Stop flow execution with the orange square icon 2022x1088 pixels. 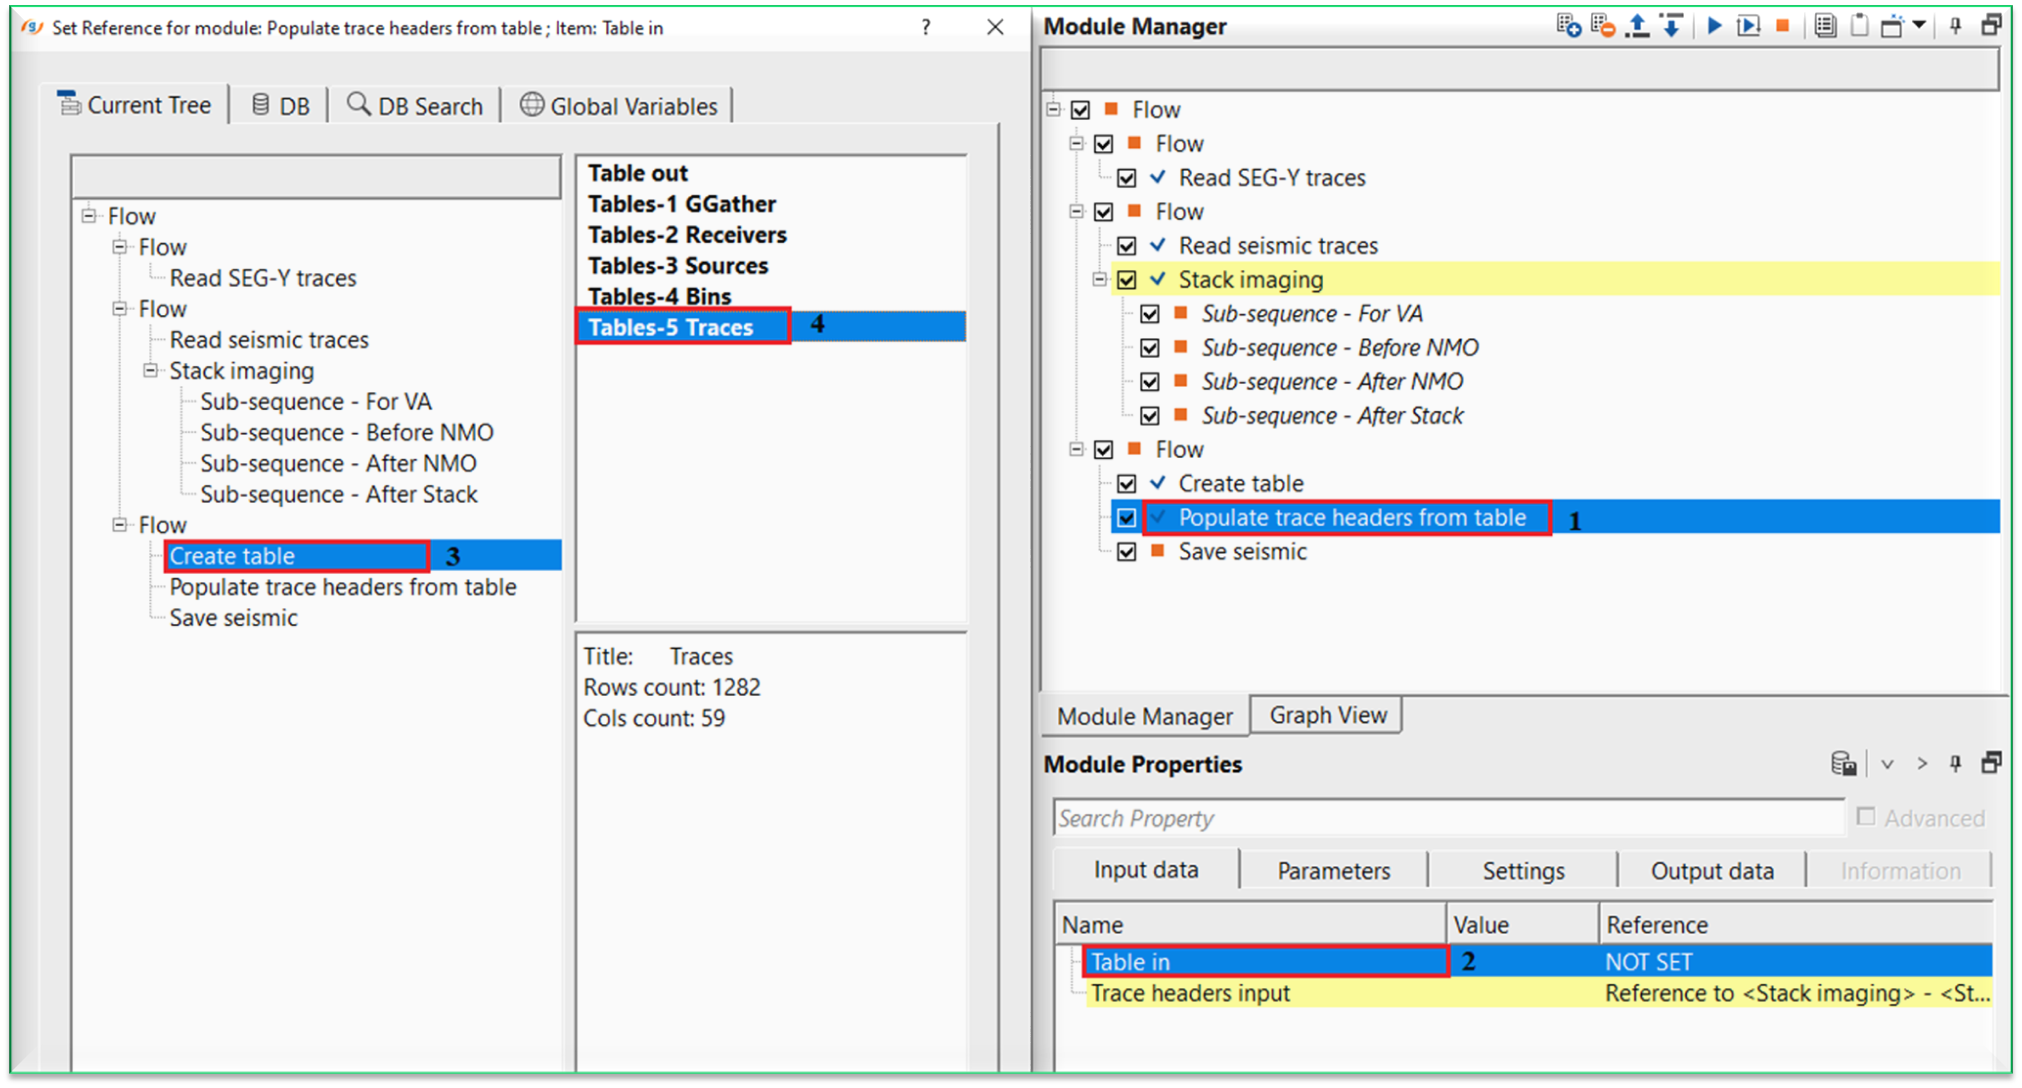[x=1782, y=26]
